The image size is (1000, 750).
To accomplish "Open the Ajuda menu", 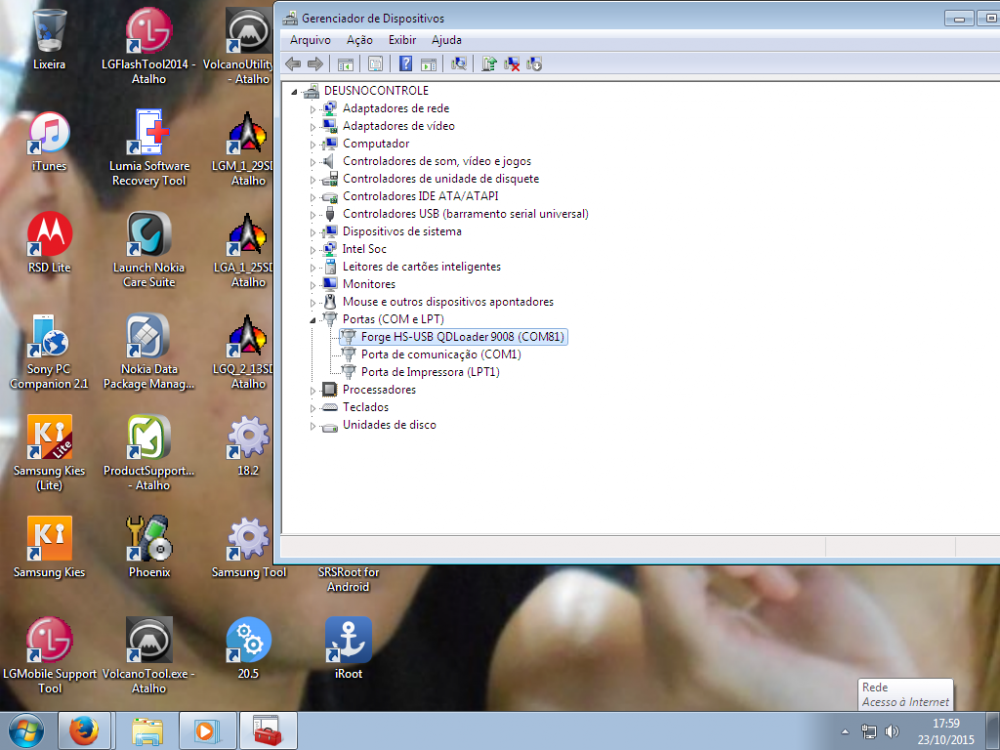I will pyautogui.click(x=446, y=40).
